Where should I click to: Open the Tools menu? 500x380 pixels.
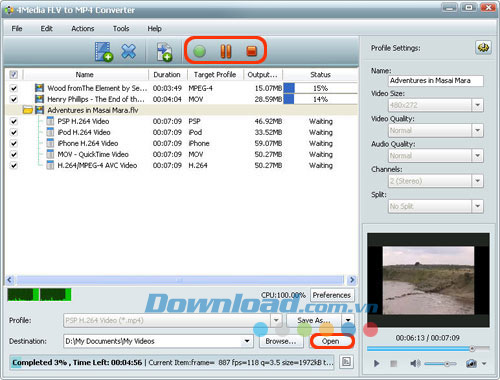(121, 29)
